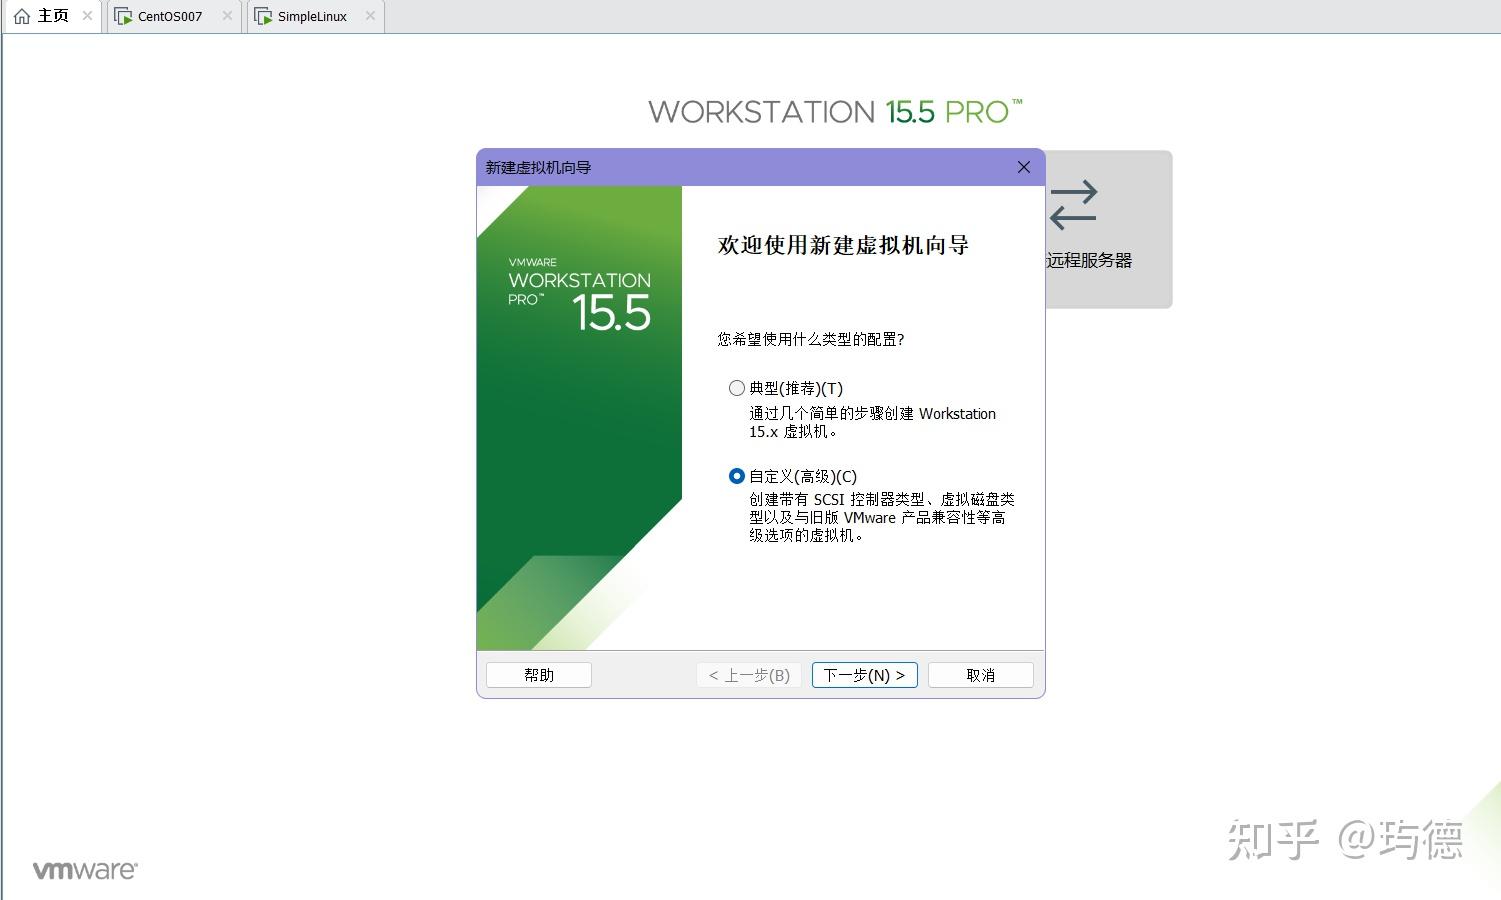The image size is (1501, 900).
Task: Cancel the wizard with 取消 button
Action: click(981, 675)
